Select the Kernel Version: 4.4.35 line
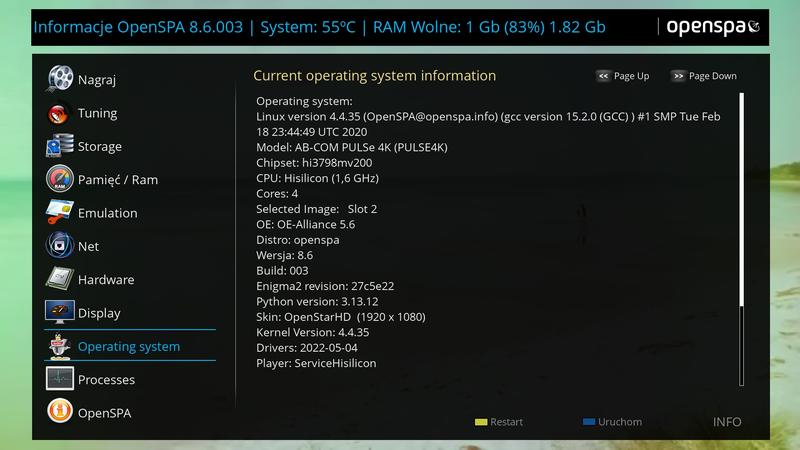The width and height of the screenshot is (800, 450). [312, 332]
